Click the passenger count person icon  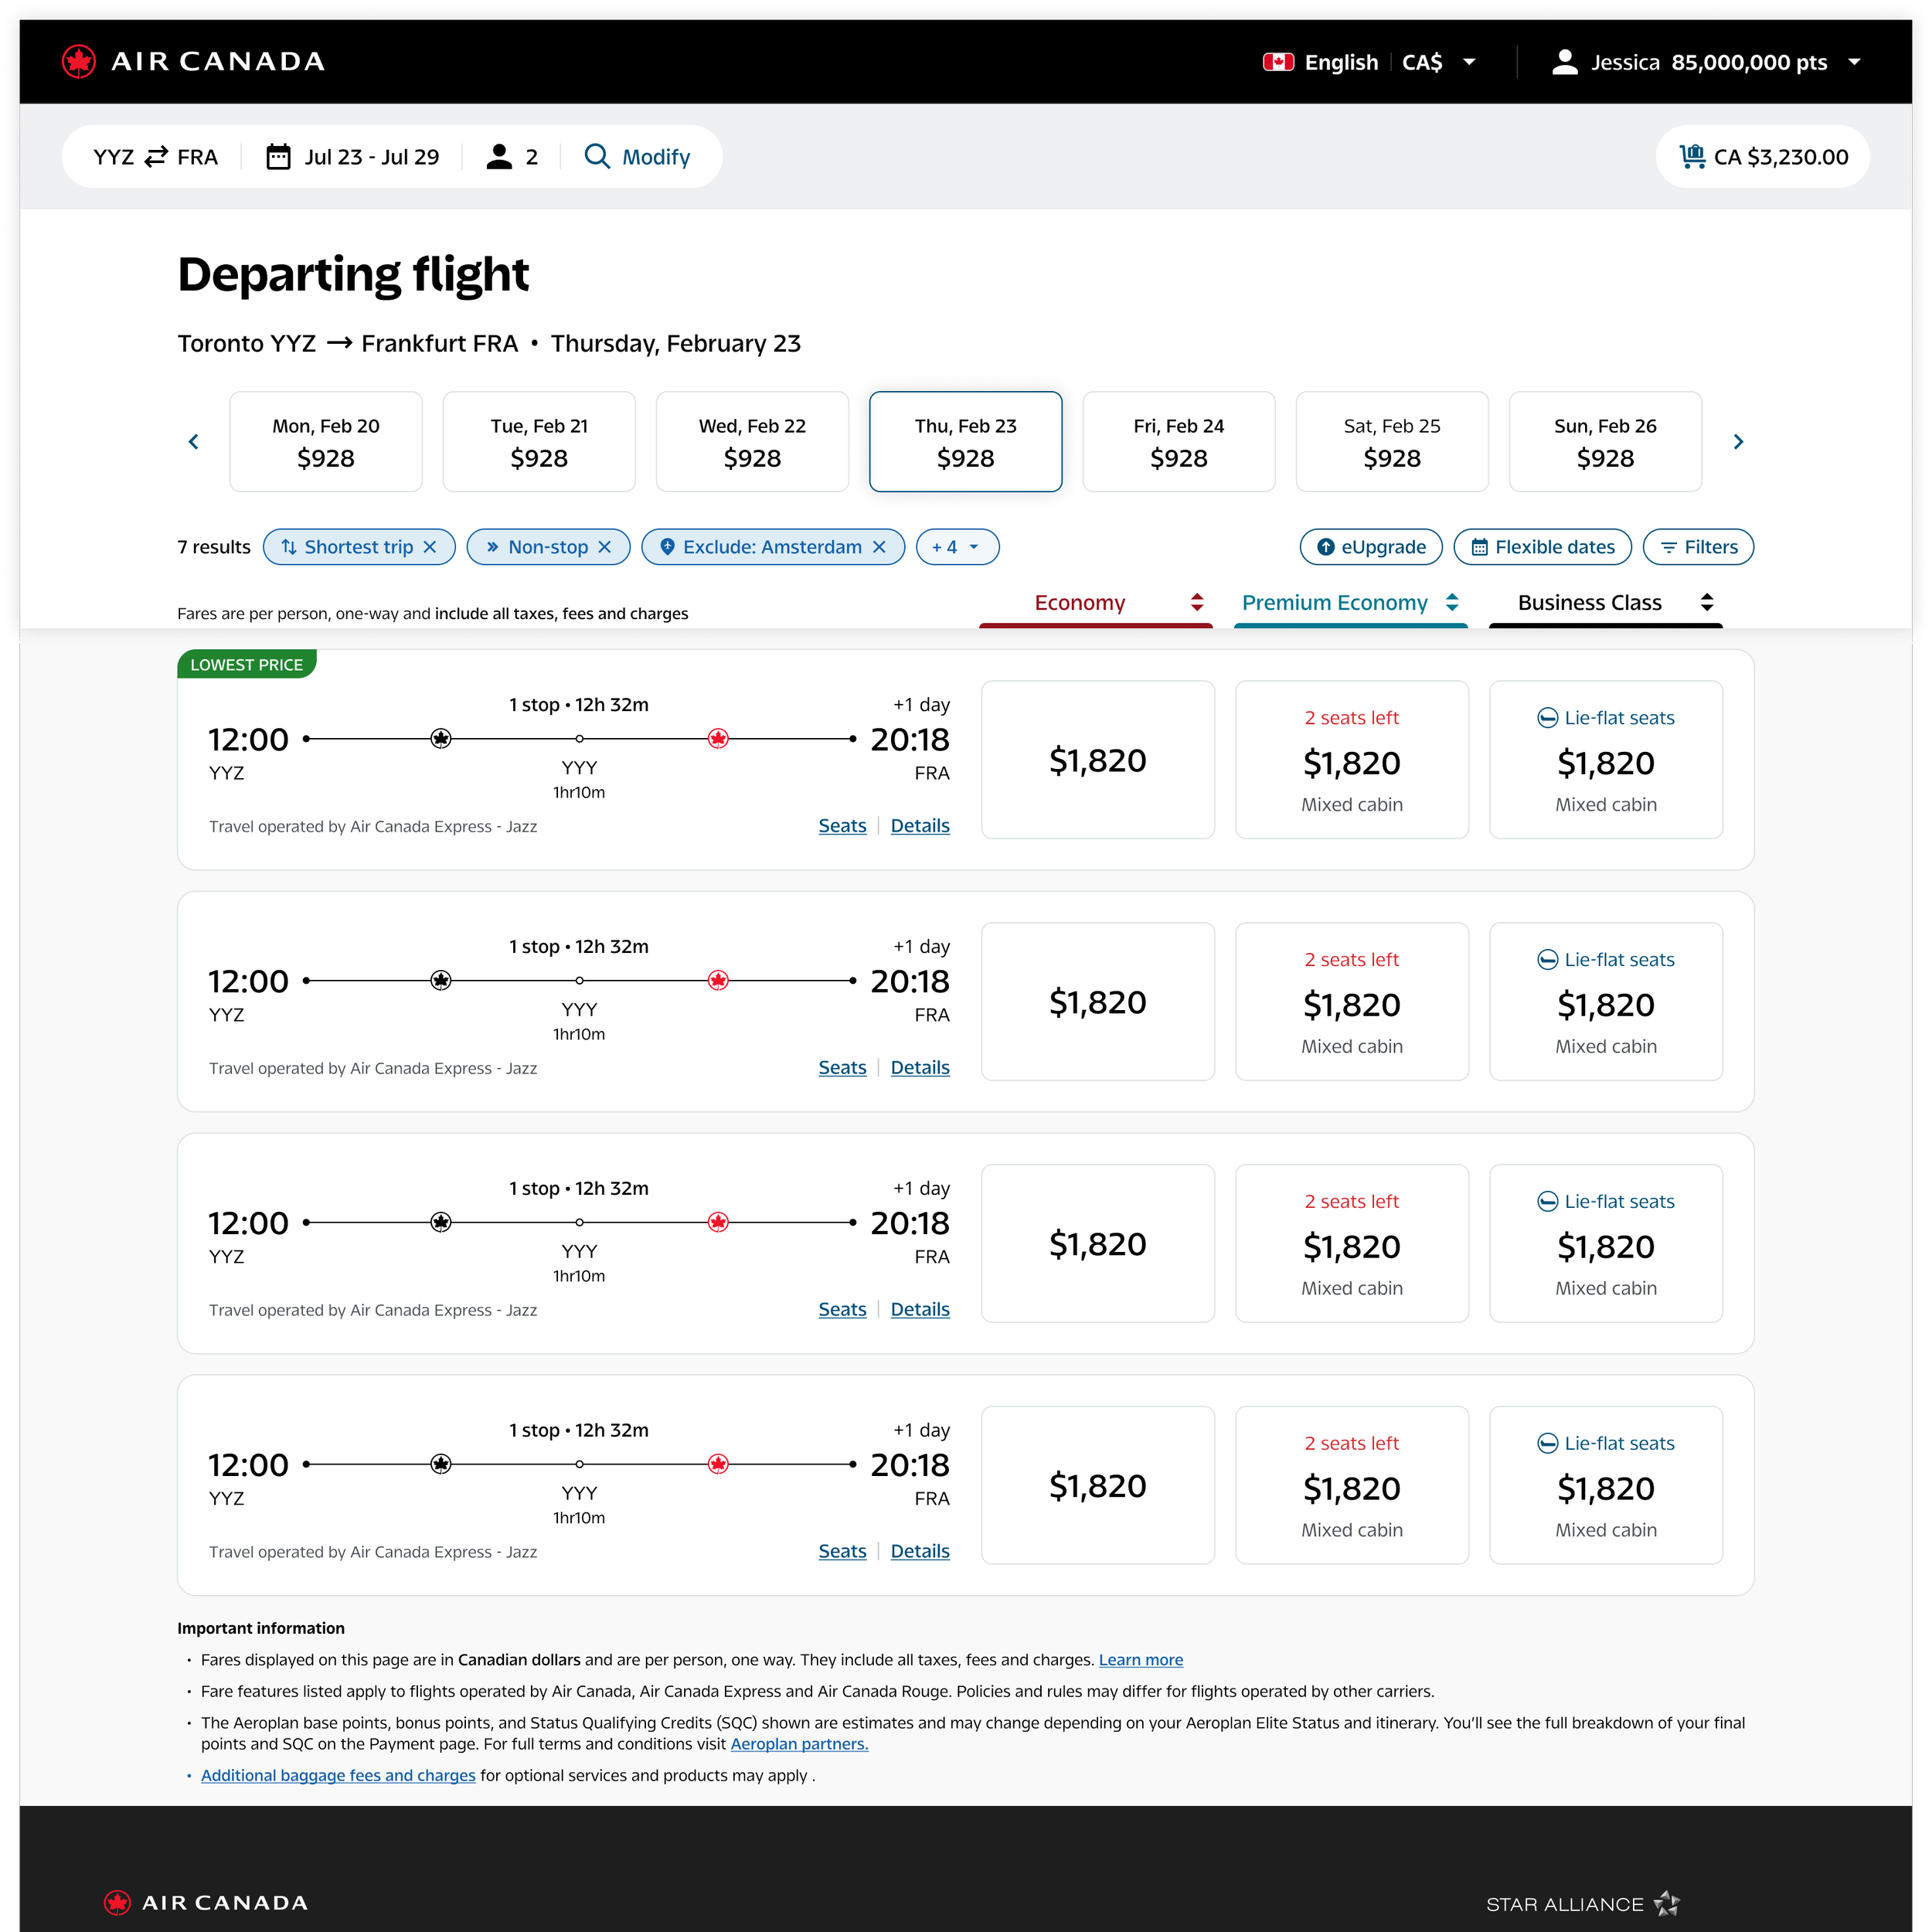(x=499, y=157)
